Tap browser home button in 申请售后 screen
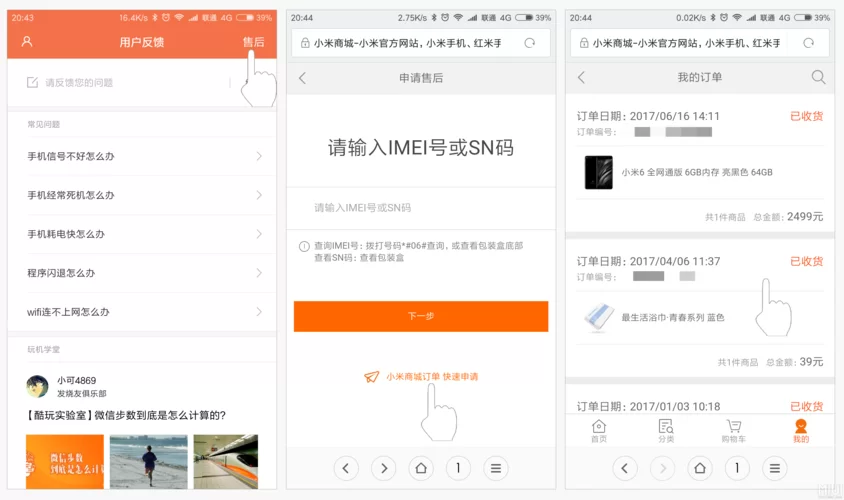 tap(421, 468)
